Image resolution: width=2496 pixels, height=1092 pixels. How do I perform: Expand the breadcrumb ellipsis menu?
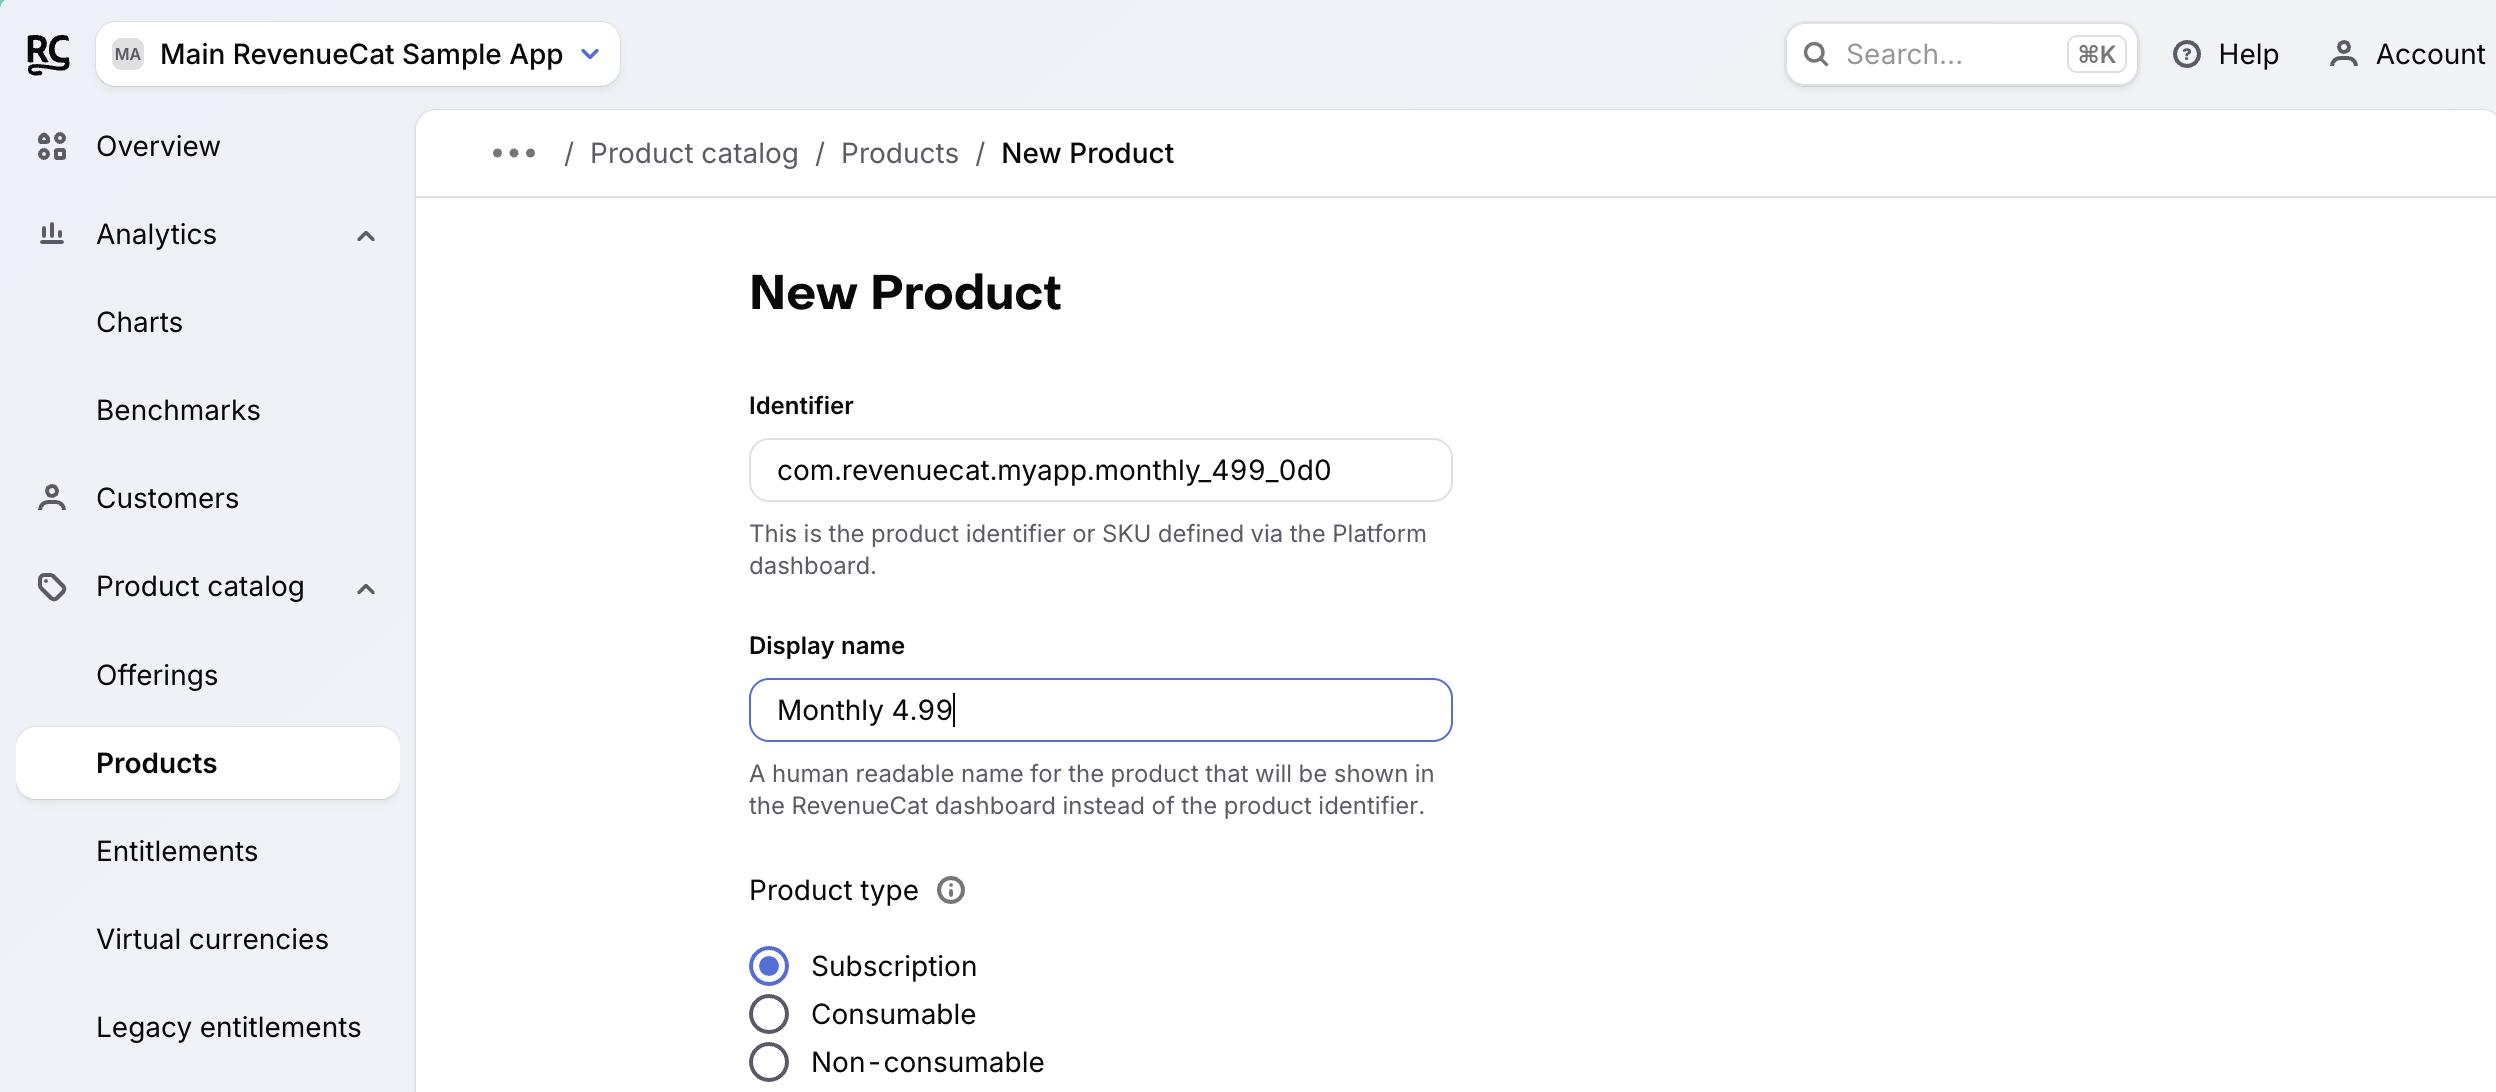(514, 153)
